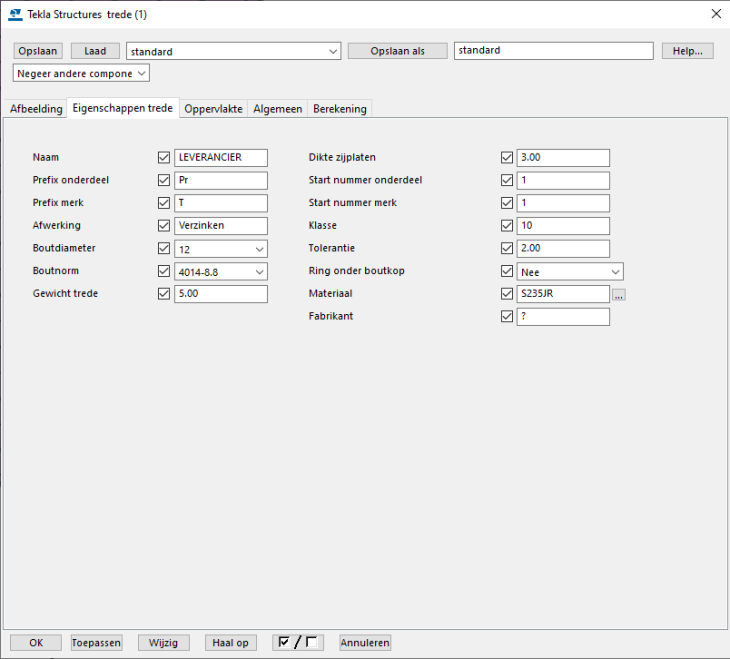Click the Afwerking field with Verzinken
The width and height of the screenshot is (730, 659).
coord(221,225)
